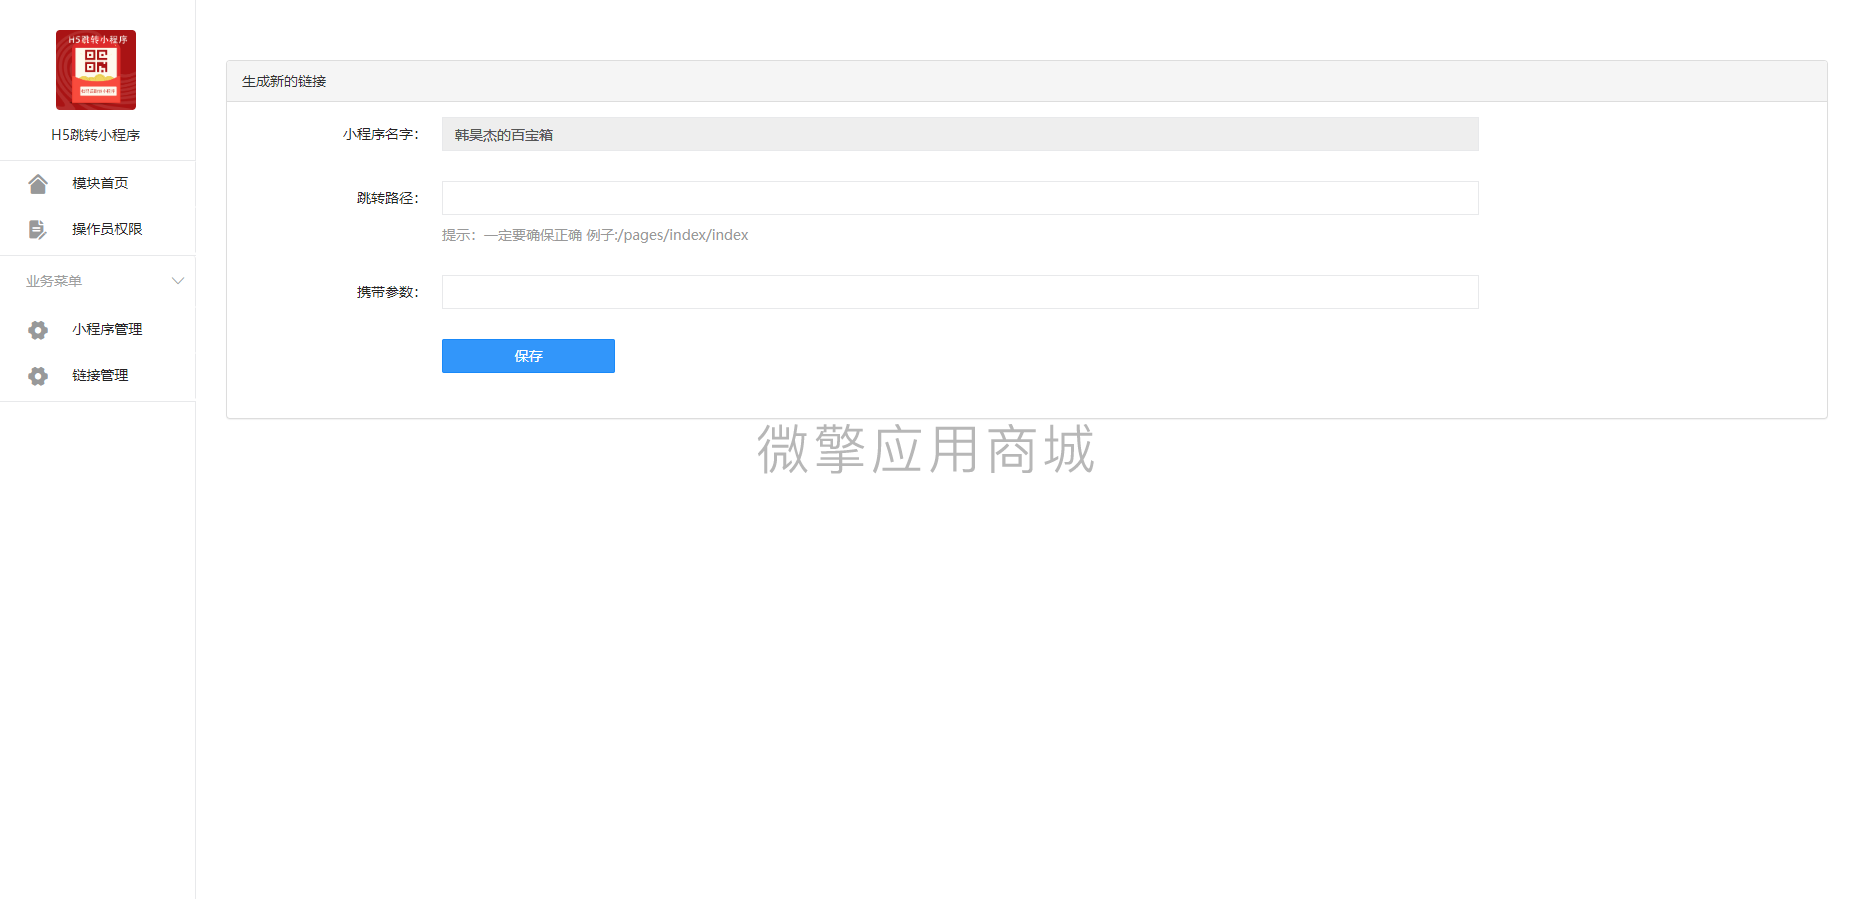Focus the 跳转路径 input field
Screen dimensions: 1851x899
tap(960, 198)
